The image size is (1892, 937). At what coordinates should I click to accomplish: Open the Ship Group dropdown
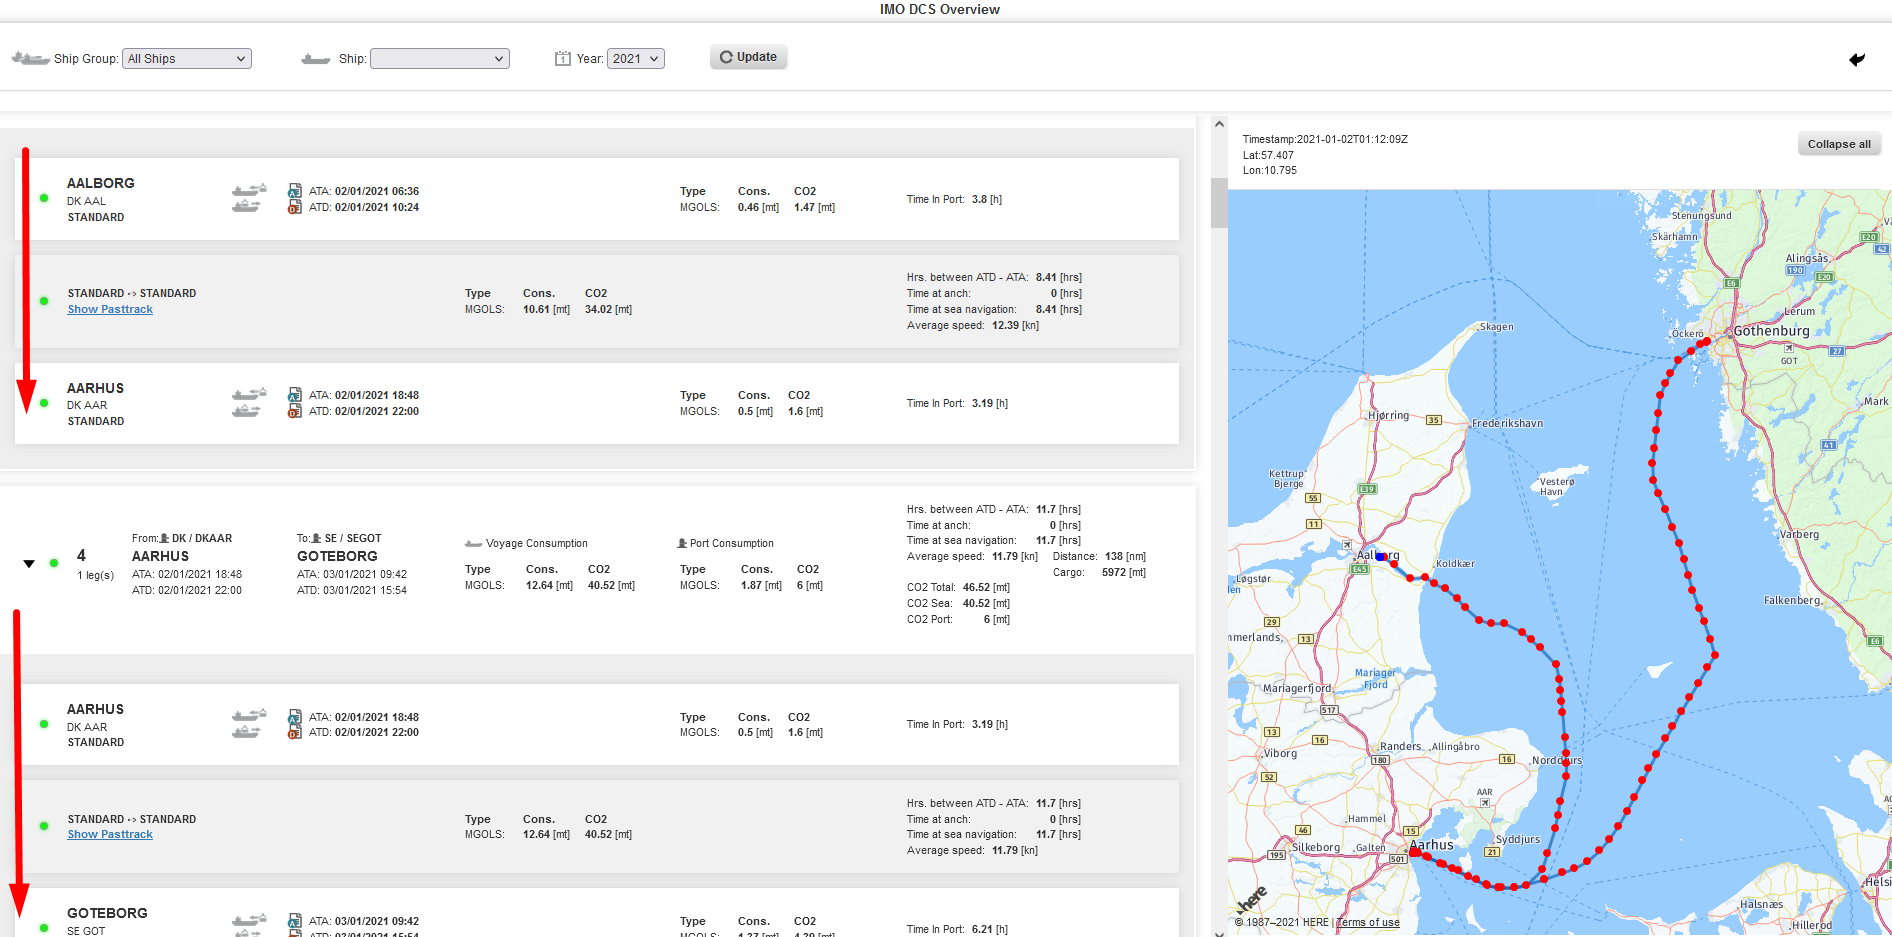coord(186,59)
